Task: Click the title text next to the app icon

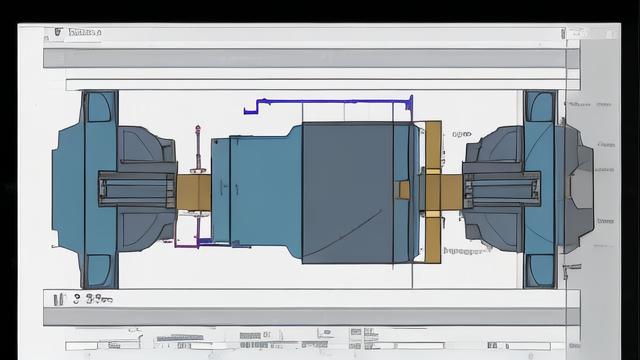Action: click(84, 32)
